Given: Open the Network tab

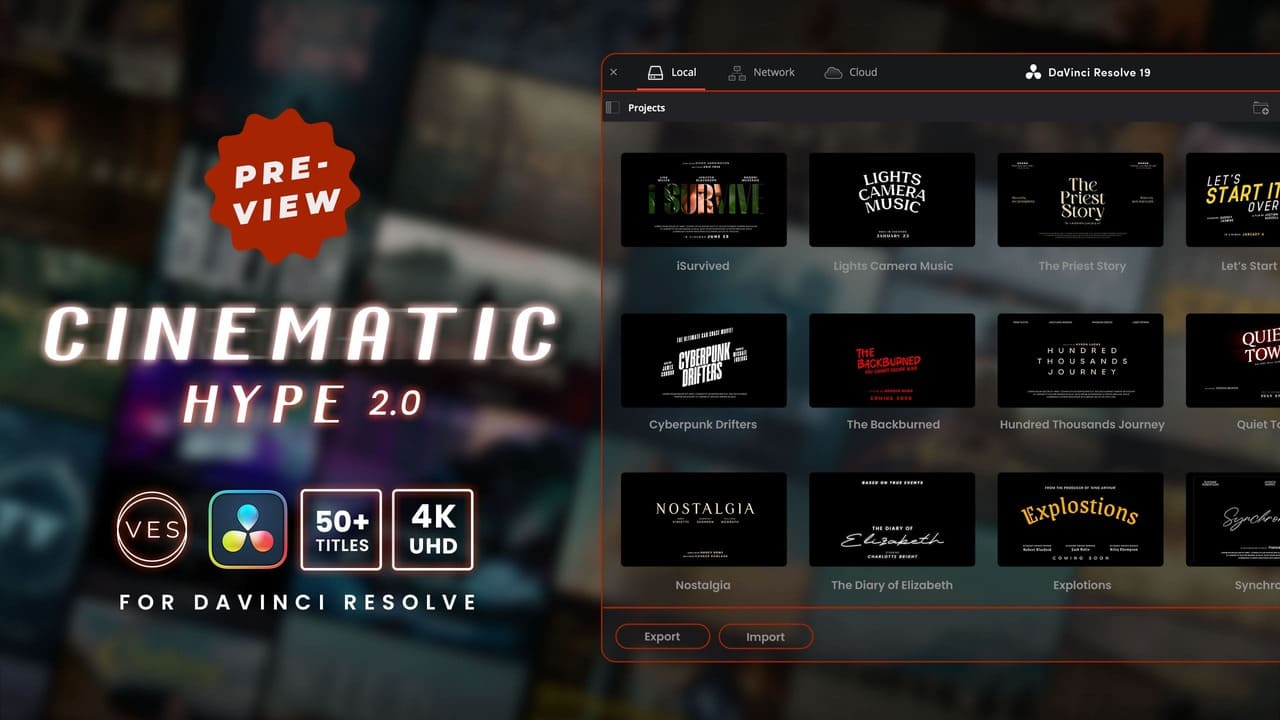Looking at the screenshot, I should 761,72.
